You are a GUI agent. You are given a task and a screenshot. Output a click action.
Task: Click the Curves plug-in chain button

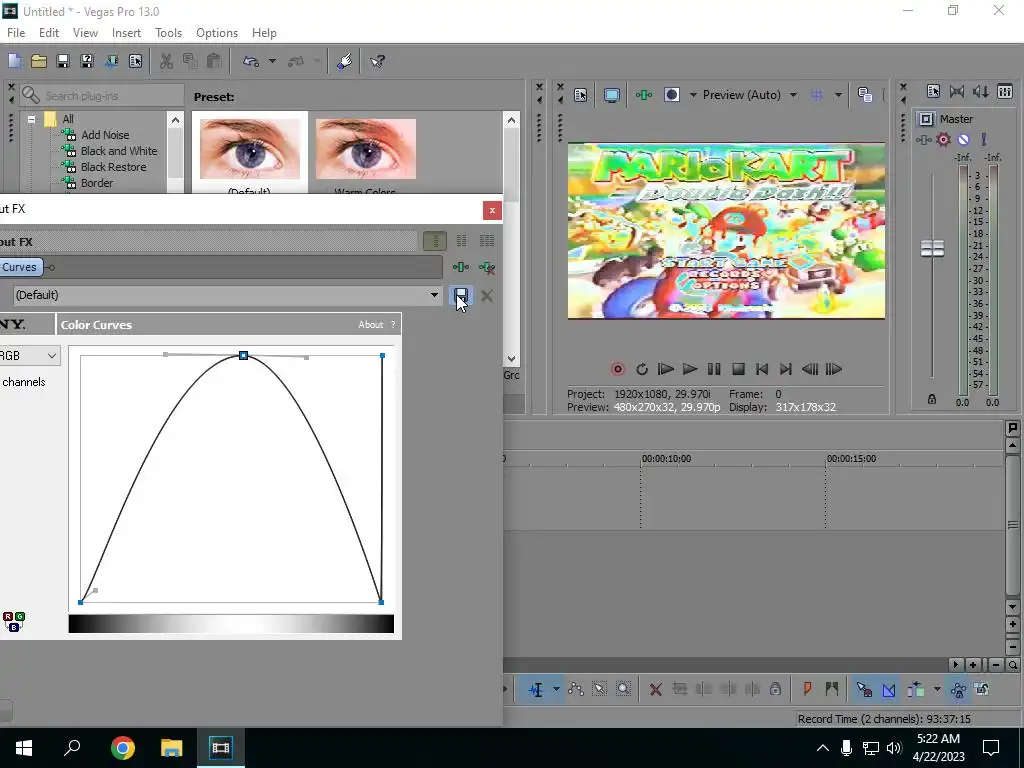coord(20,267)
